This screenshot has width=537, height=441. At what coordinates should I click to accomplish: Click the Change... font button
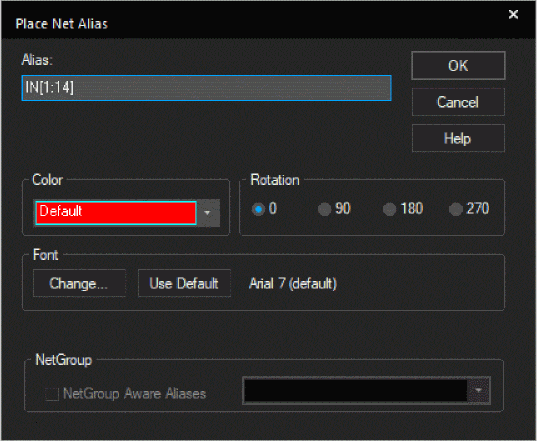pyautogui.click(x=79, y=283)
